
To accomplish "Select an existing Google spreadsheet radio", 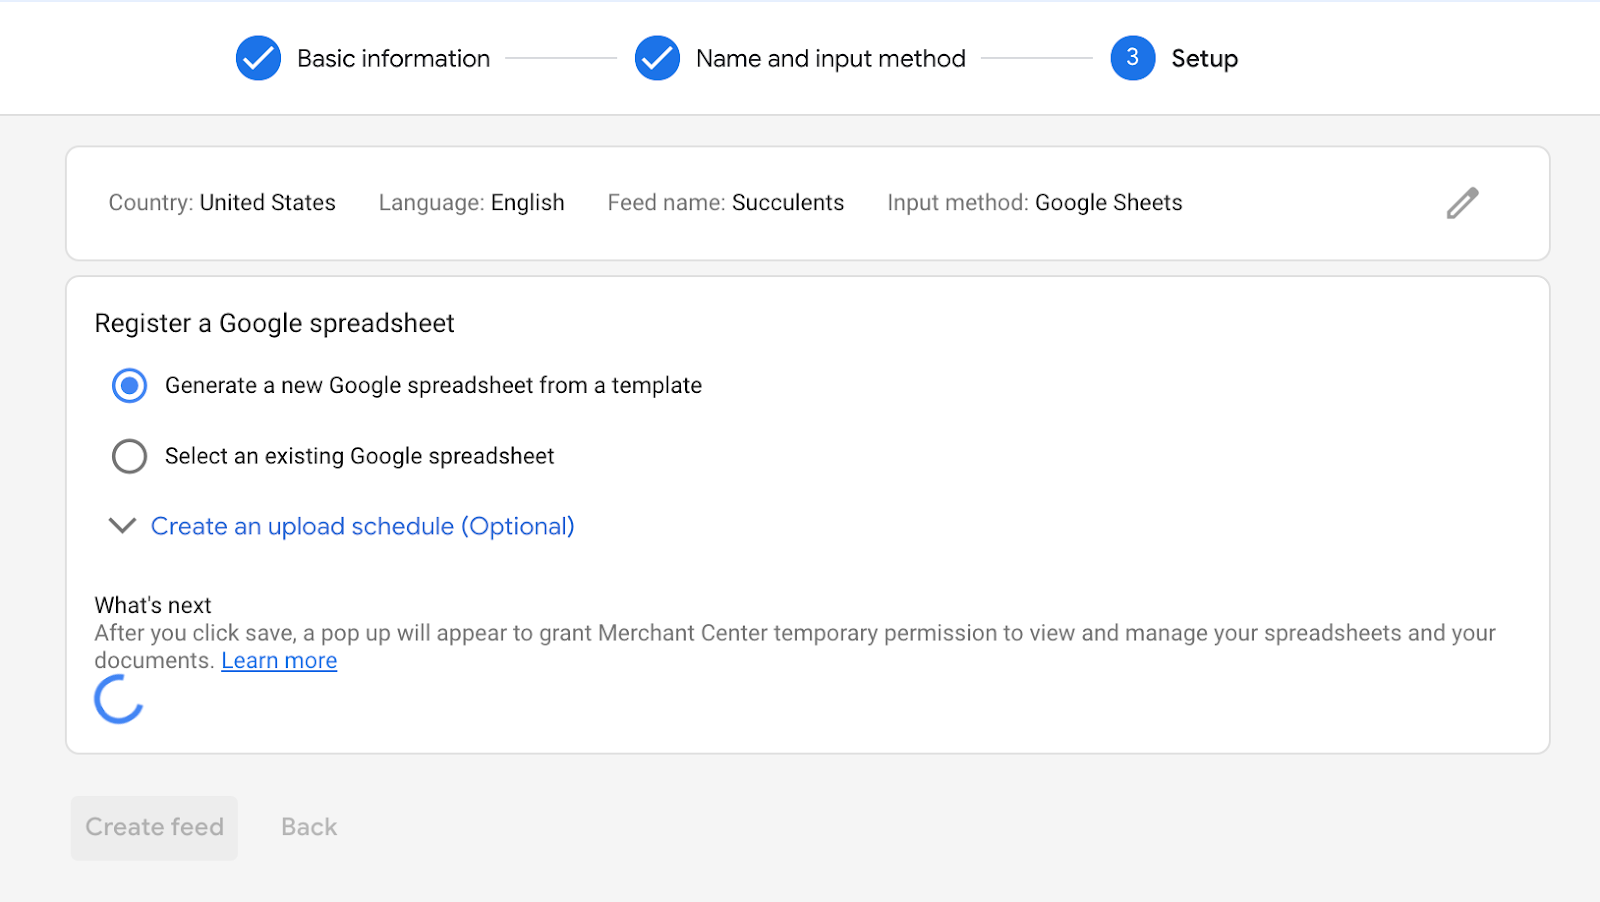I will pyautogui.click(x=129, y=456).
